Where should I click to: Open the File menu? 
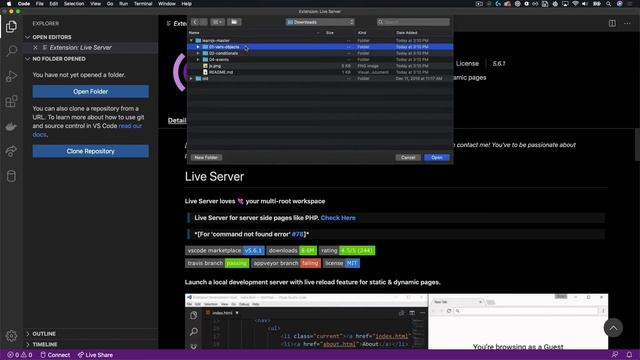(40, 4)
